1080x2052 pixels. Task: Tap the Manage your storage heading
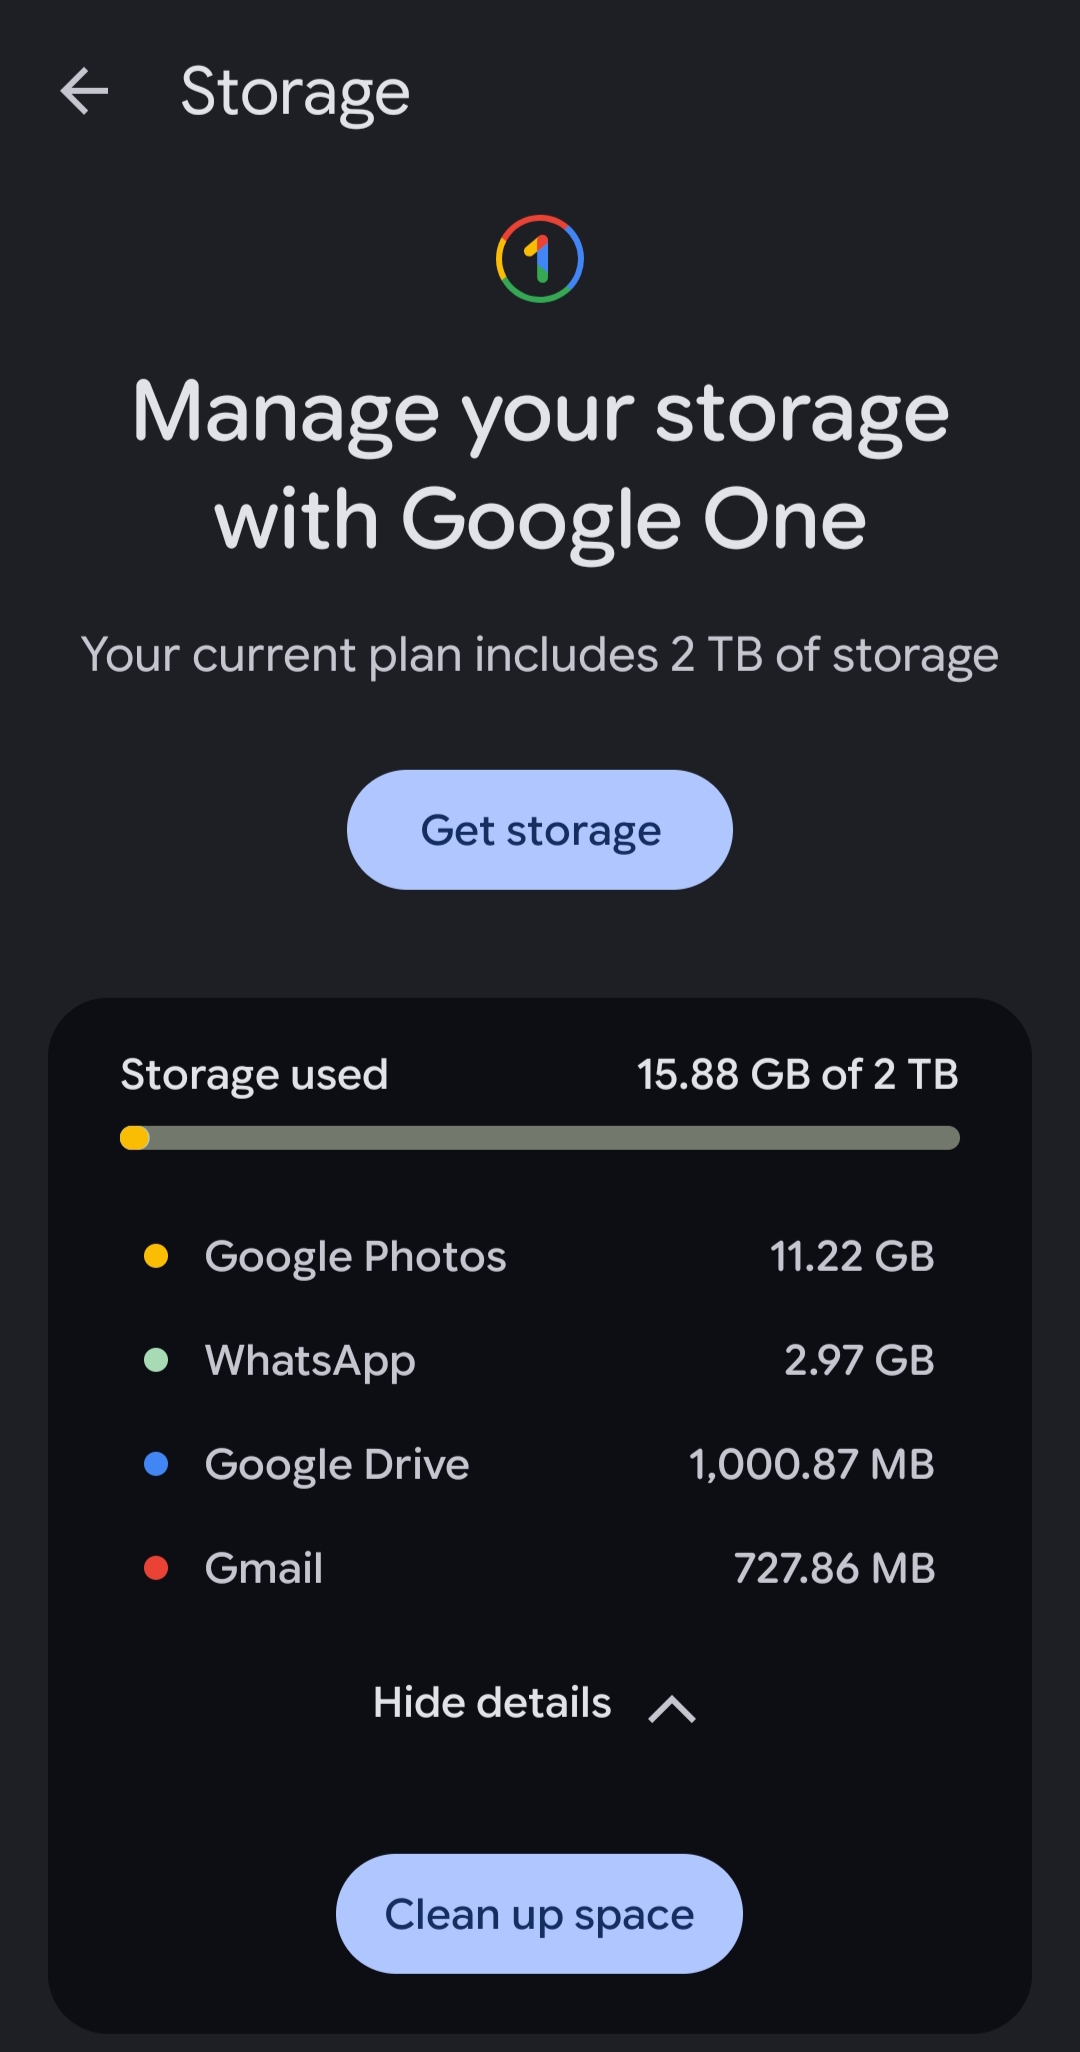click(540, 466)
